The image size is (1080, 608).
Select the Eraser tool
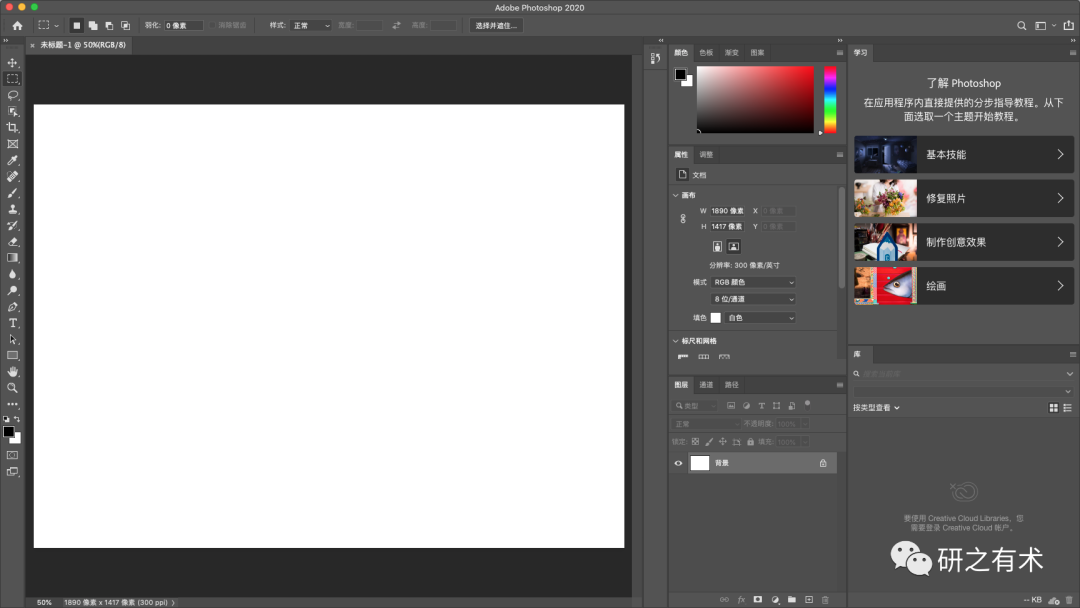12,242
